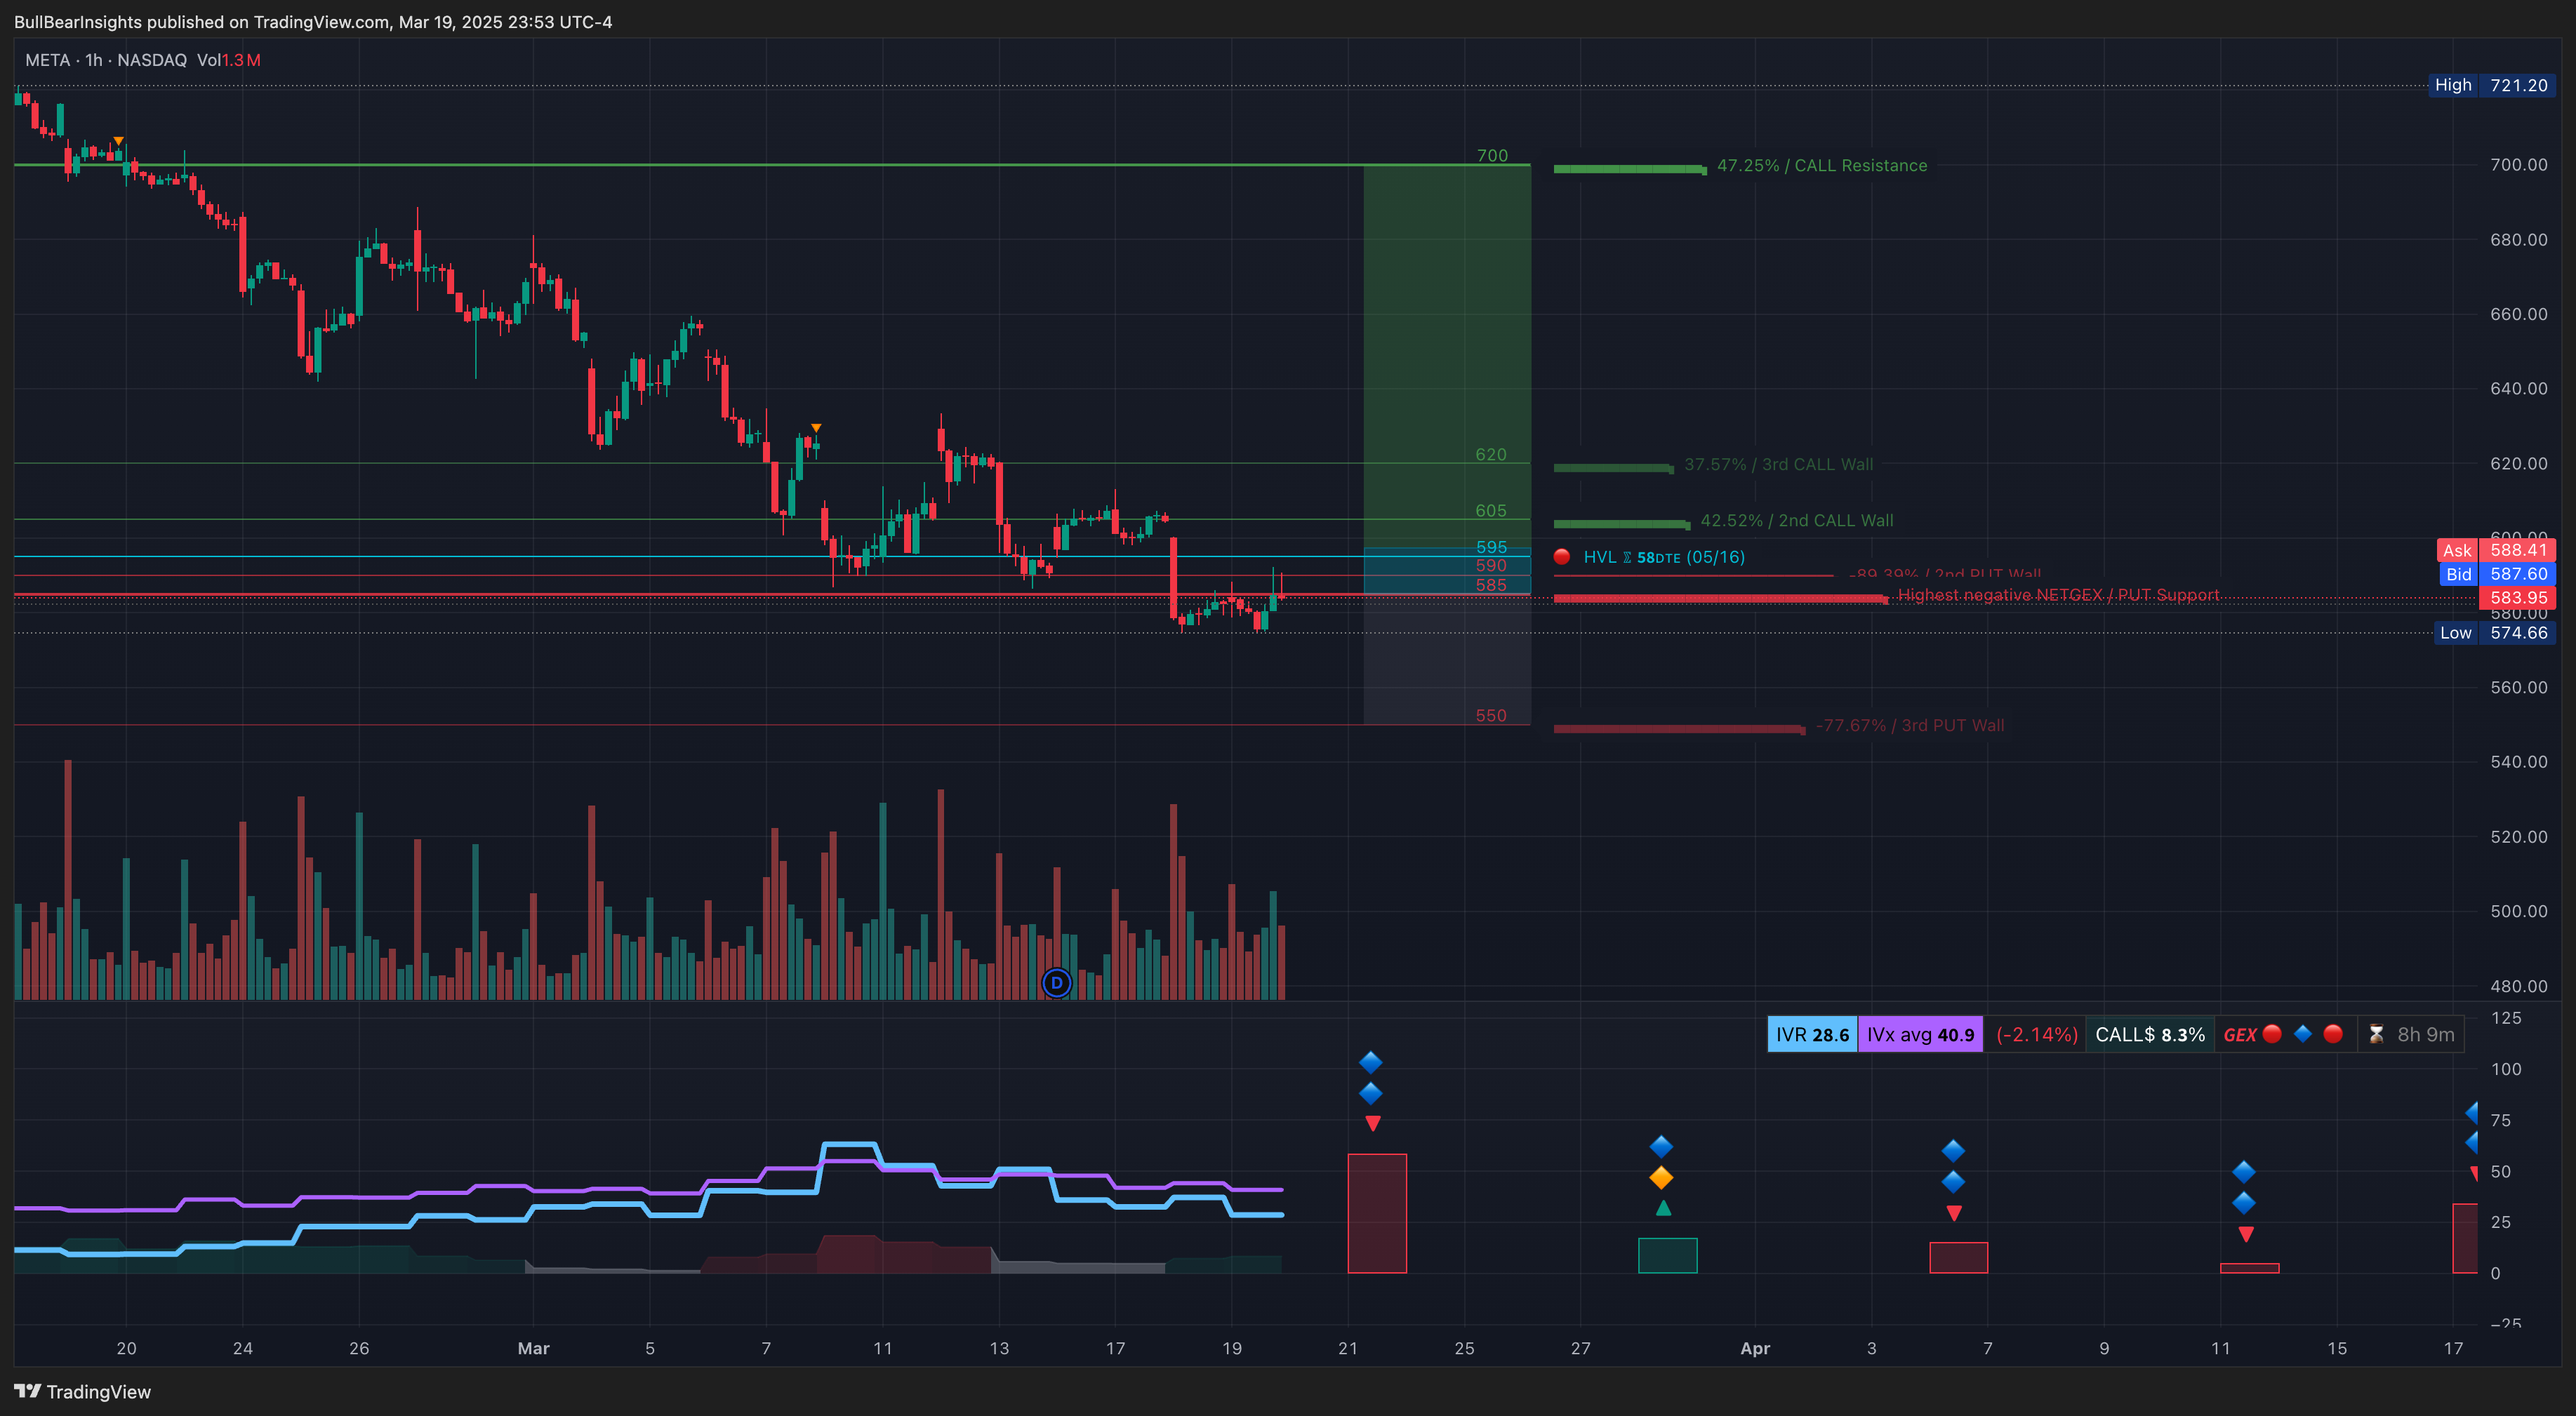2576x1416 pixels.
Task: Click the red 583.95 last price label
Action: point(2517,597)
